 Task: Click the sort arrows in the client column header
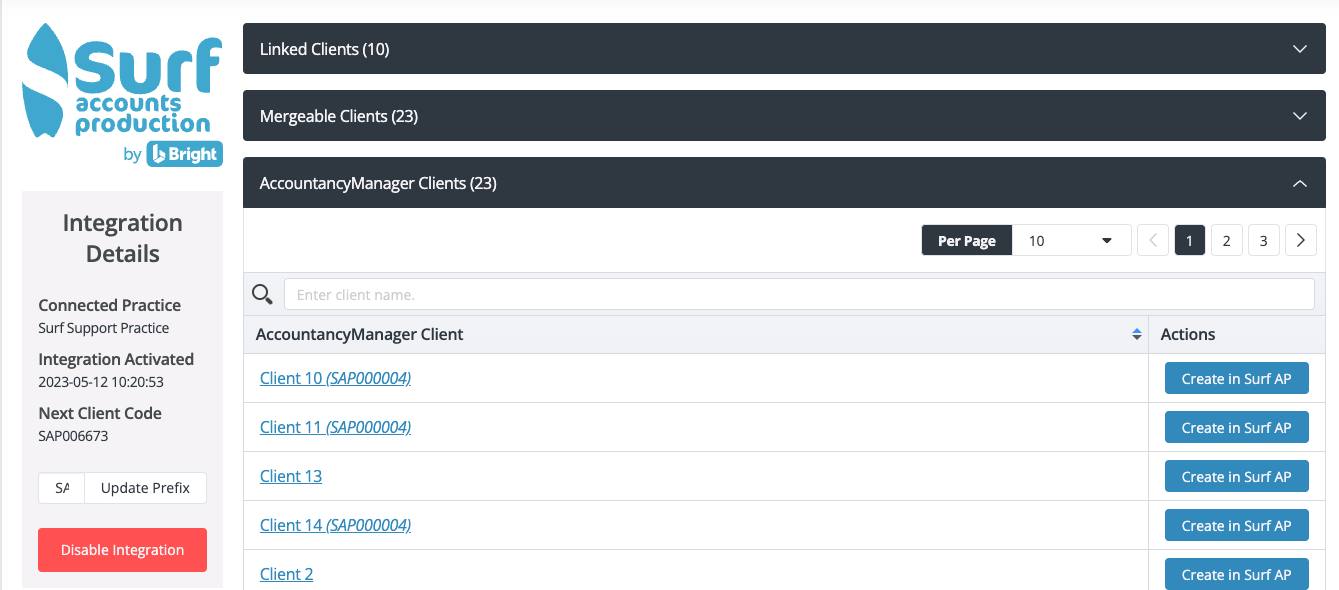coord(1136,334)
